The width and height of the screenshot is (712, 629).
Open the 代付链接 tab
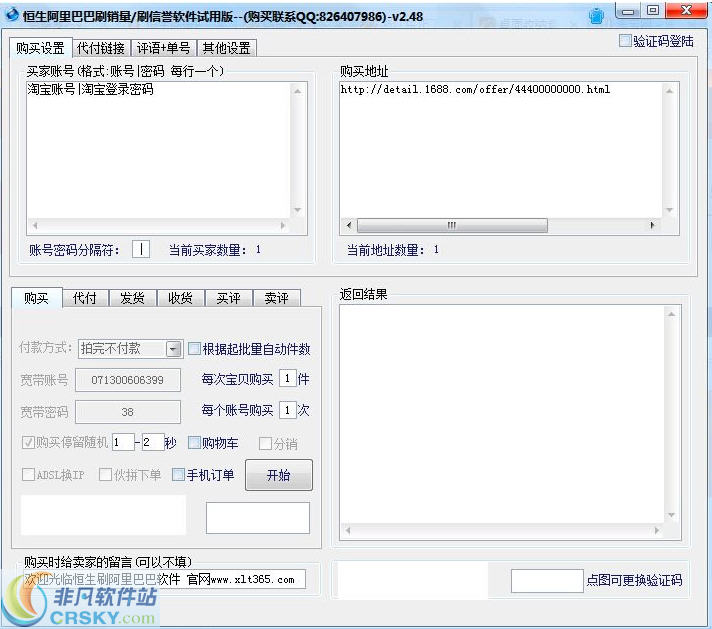tap(101, 48)
